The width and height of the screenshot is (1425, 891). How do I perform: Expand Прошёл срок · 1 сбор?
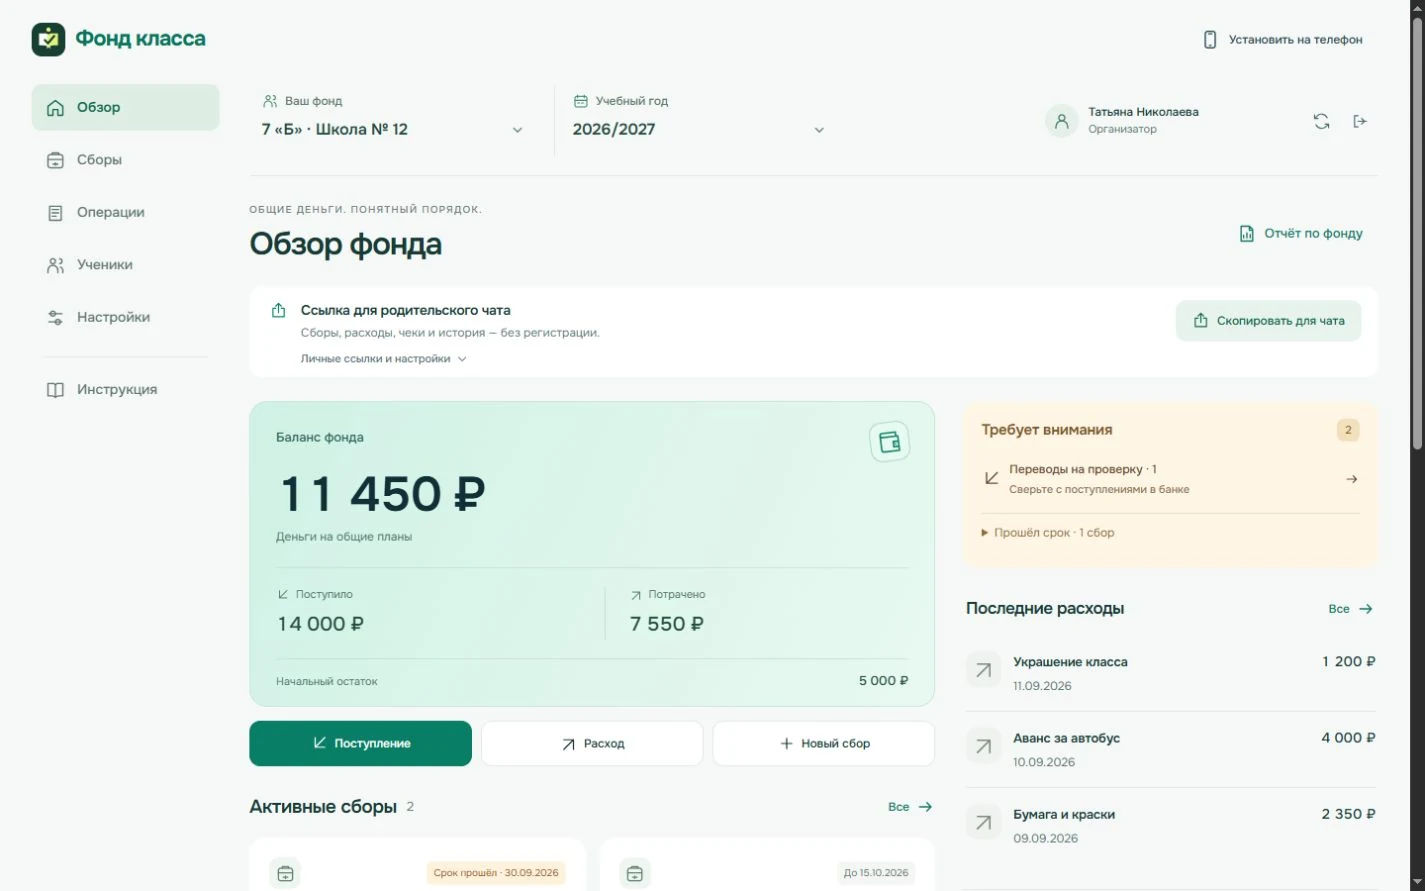click(x=1048, y=533)
